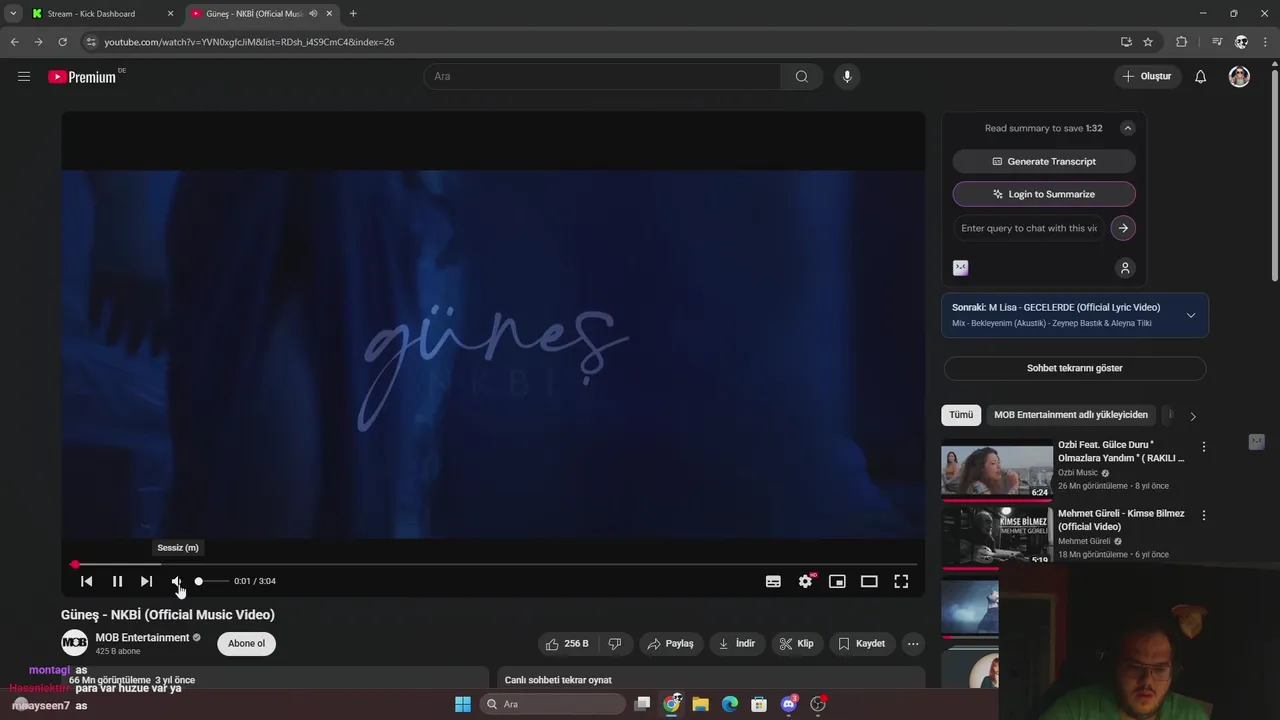Open Windows Start menu
Image resolution: width=1280 pixels, height=720 pixels.
462,704
